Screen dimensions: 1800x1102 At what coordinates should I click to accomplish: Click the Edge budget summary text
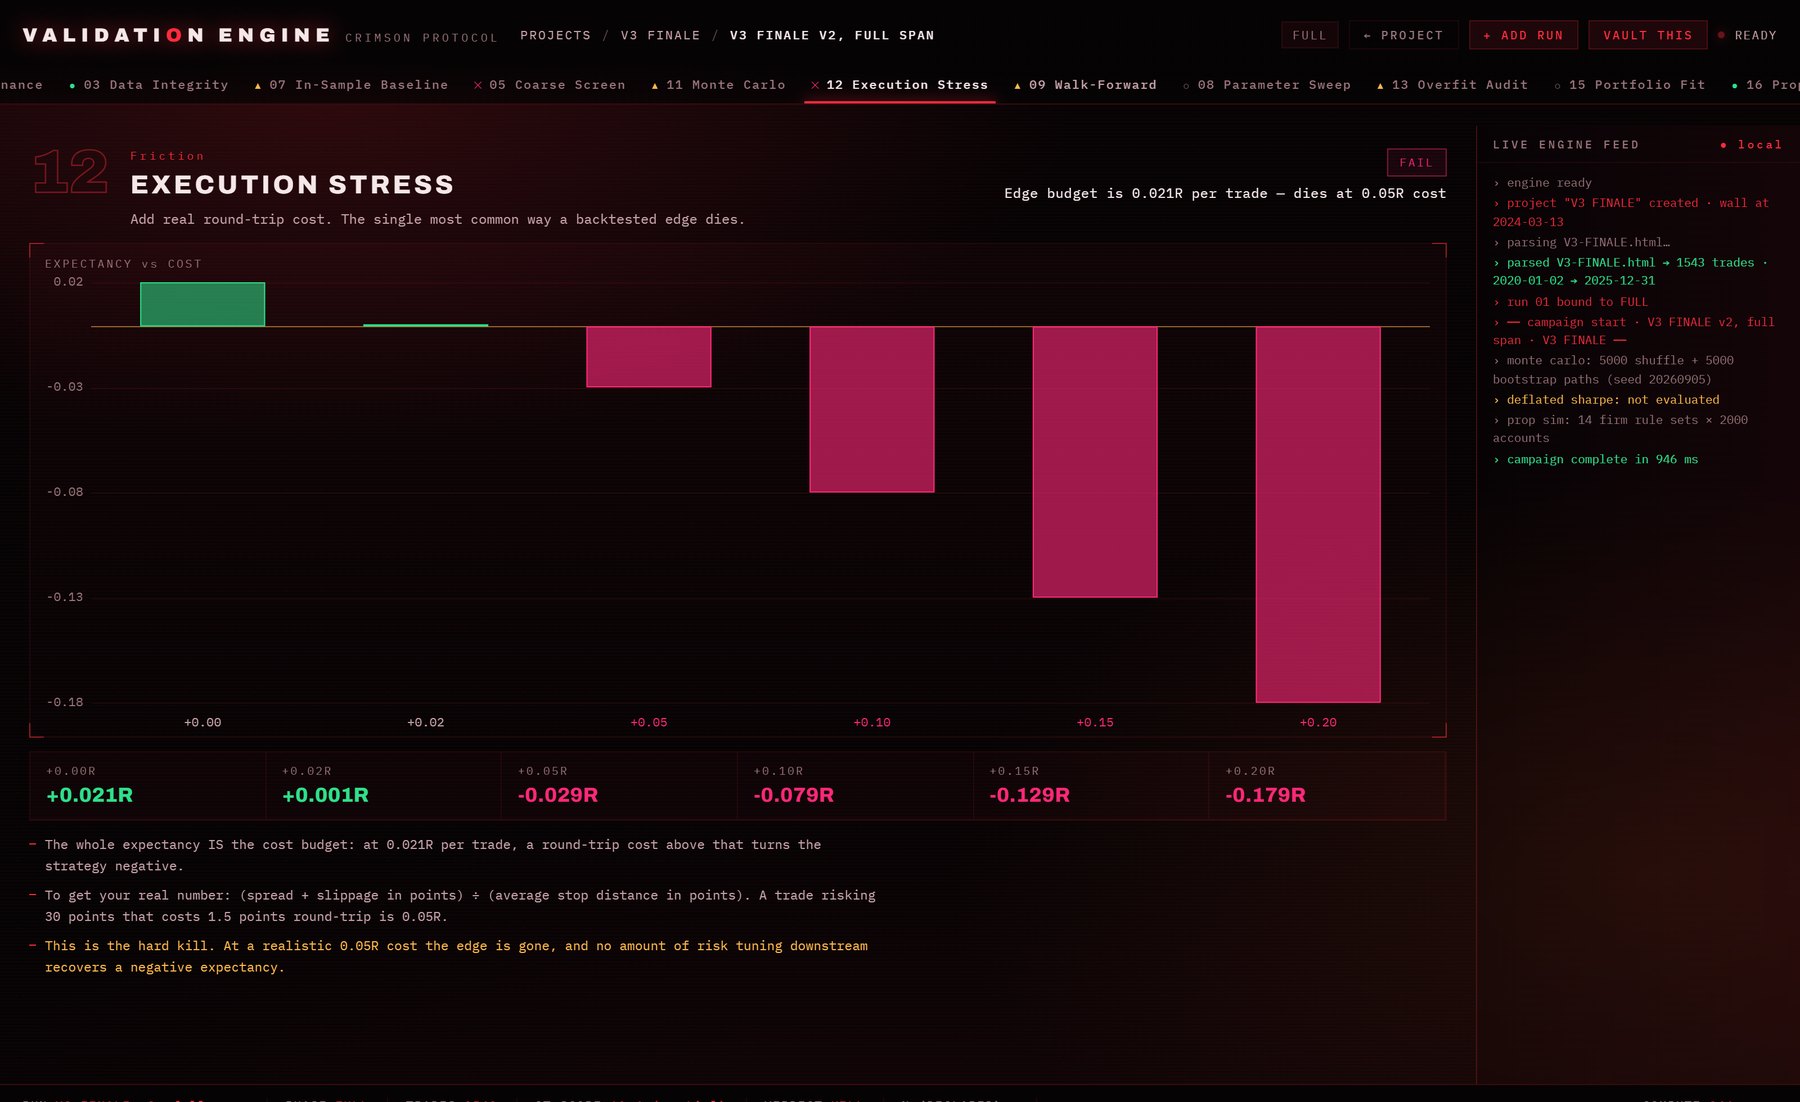coord(1225,193)
